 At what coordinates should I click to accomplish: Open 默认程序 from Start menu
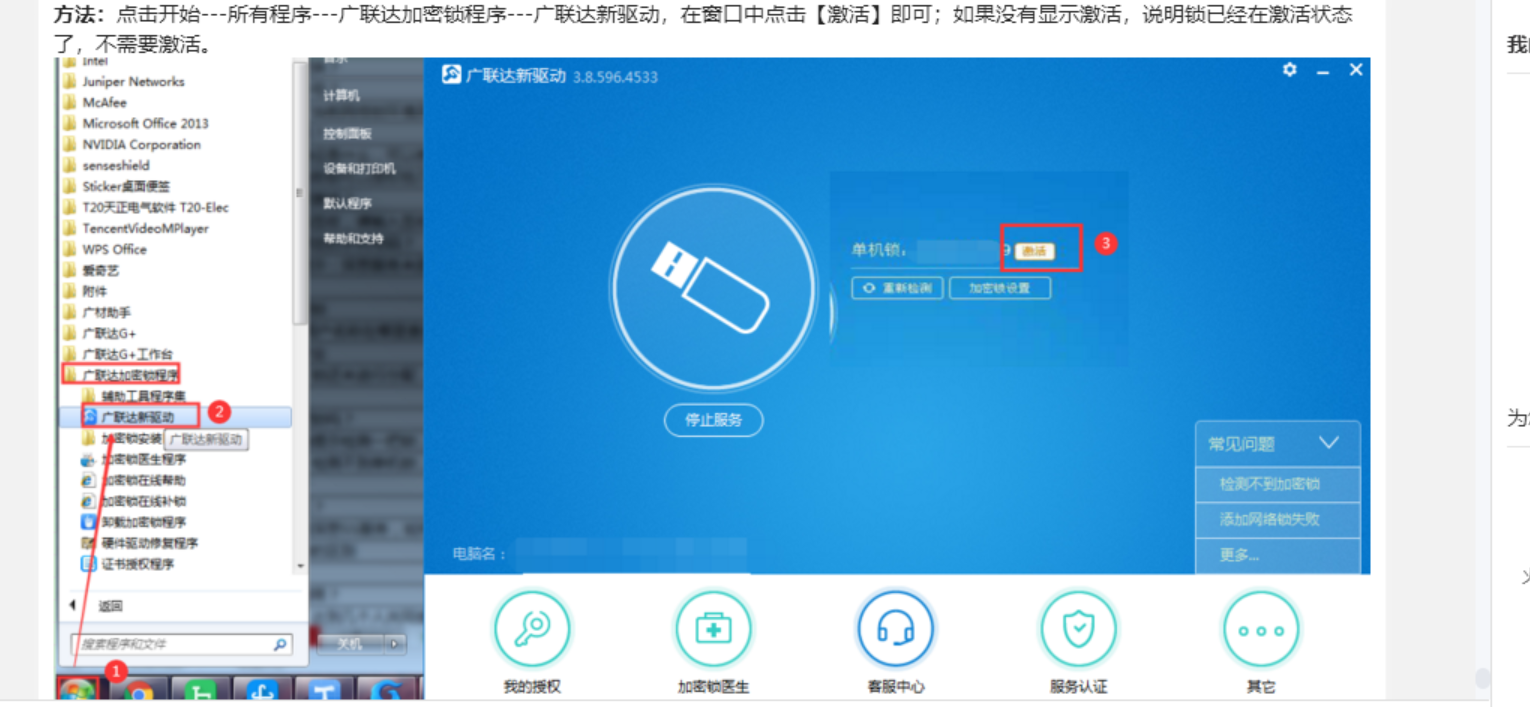point(347,203)
